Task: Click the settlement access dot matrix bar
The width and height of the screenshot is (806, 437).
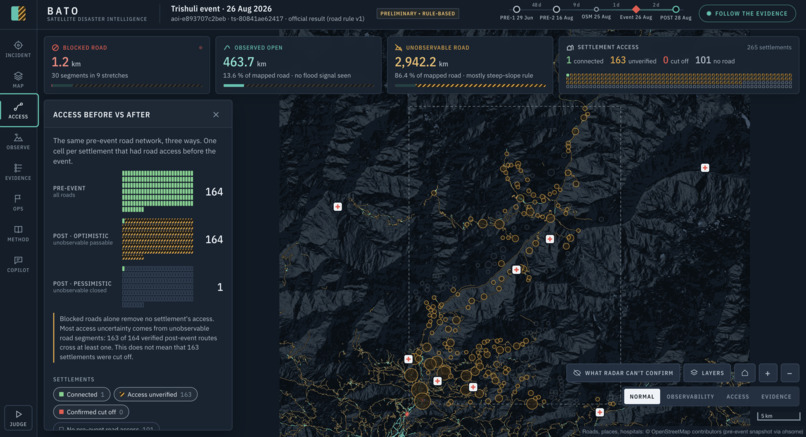Action: click(x=679, y=80)
